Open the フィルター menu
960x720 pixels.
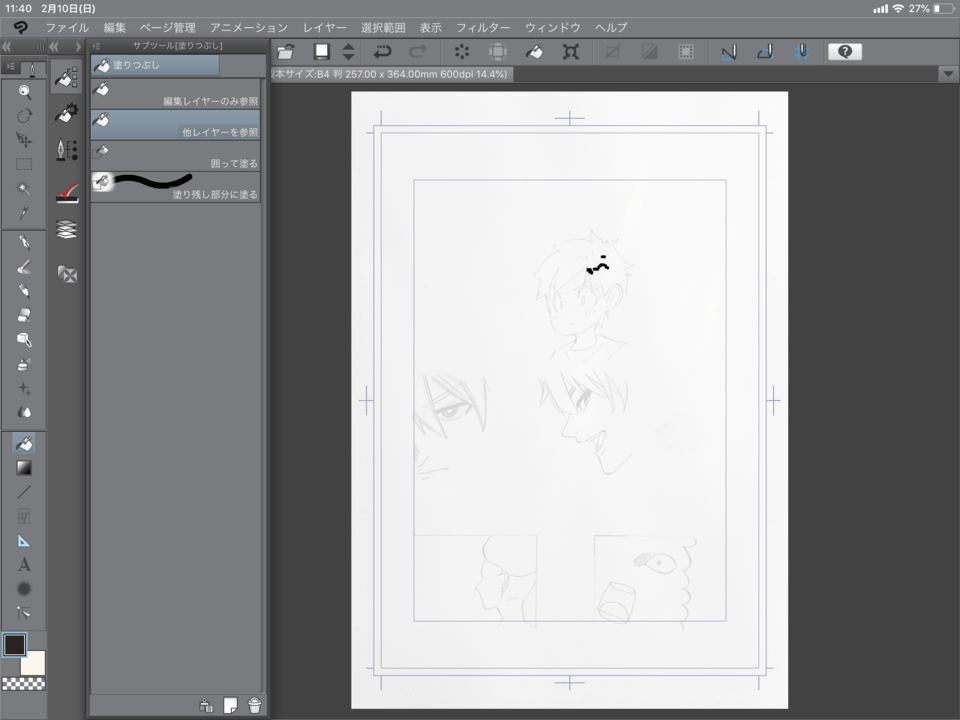point(483,28)
